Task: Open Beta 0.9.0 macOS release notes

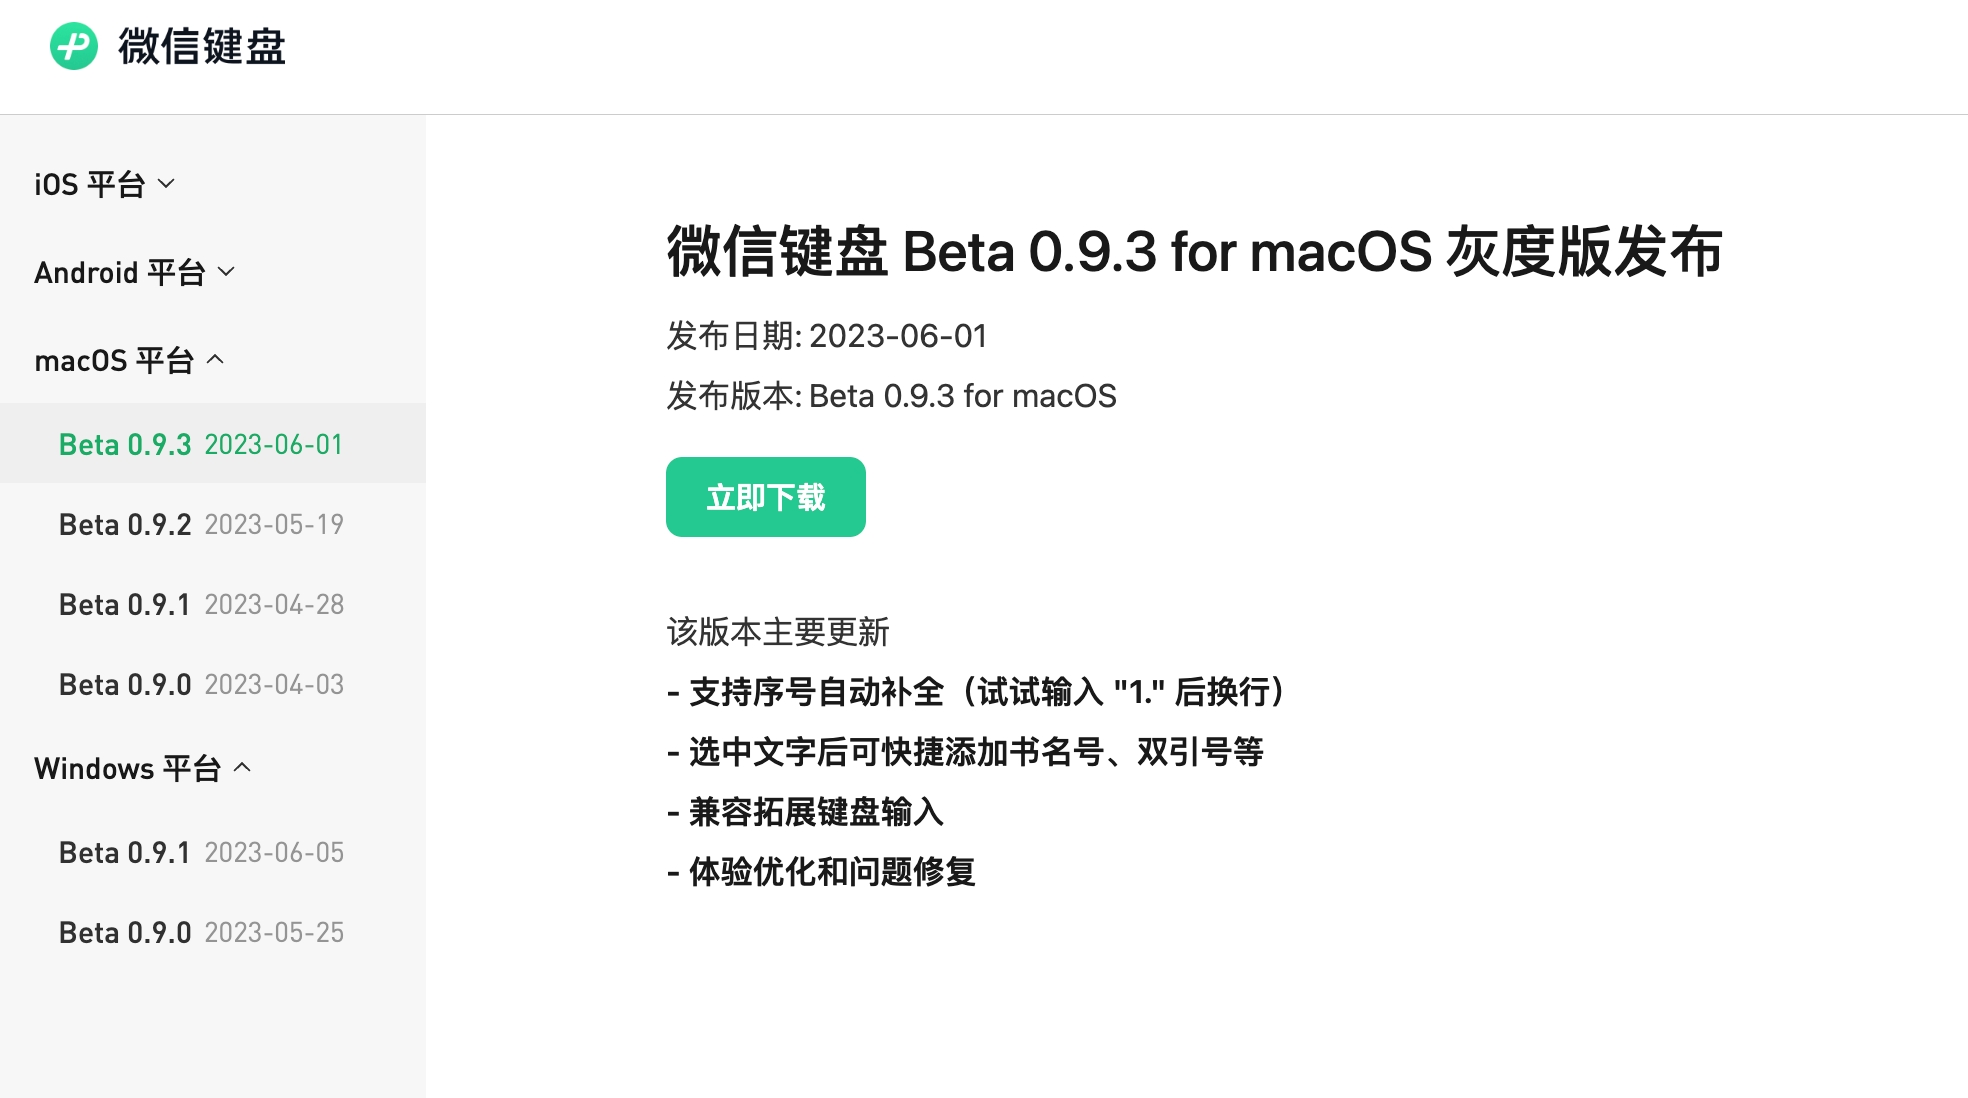Action: (x=200, y=684)
